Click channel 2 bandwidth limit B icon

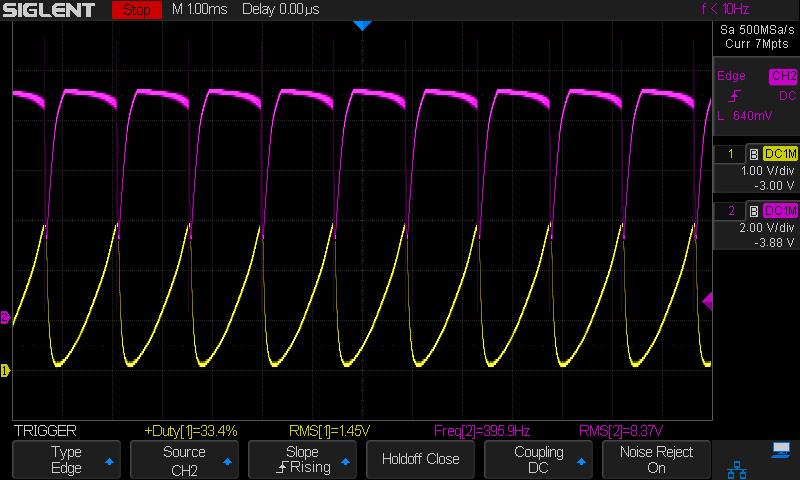click(754, 211)
